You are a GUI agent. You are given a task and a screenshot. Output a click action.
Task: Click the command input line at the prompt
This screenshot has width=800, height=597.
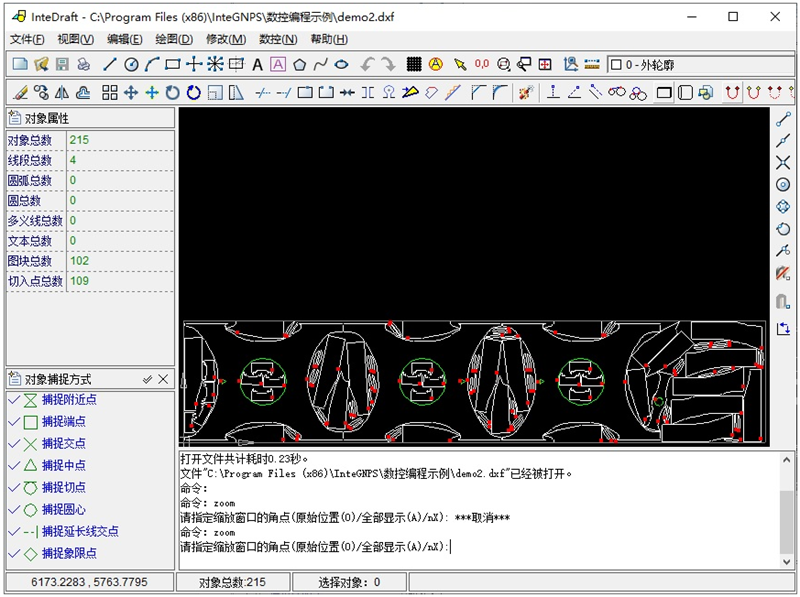(480, 547)
